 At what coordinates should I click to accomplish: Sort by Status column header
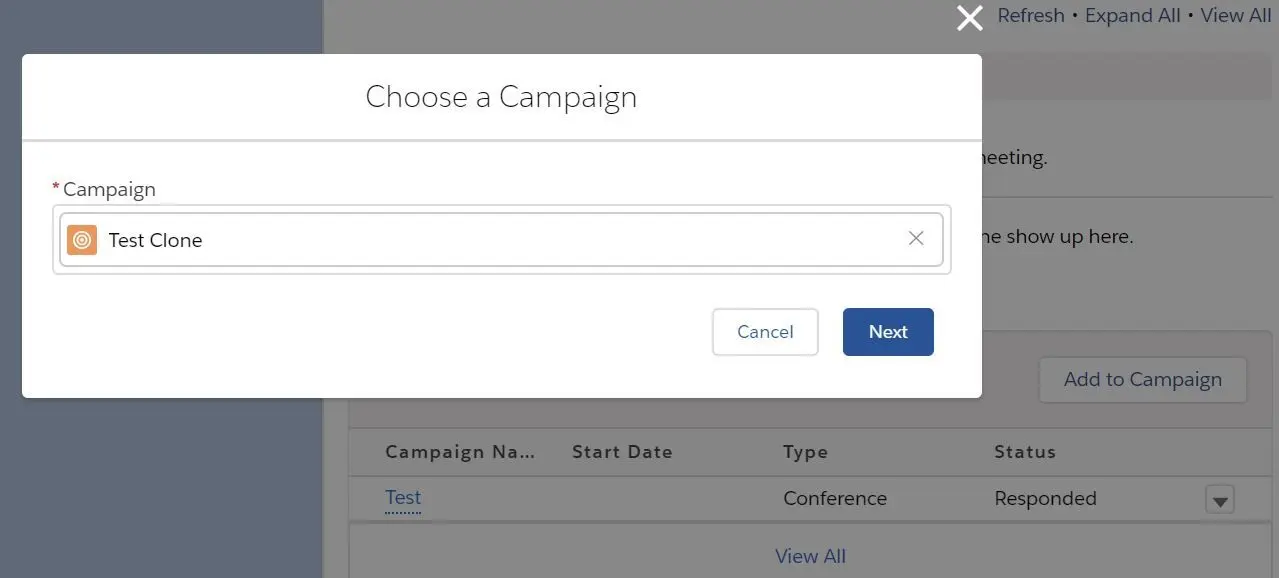tap(1025, 452)
